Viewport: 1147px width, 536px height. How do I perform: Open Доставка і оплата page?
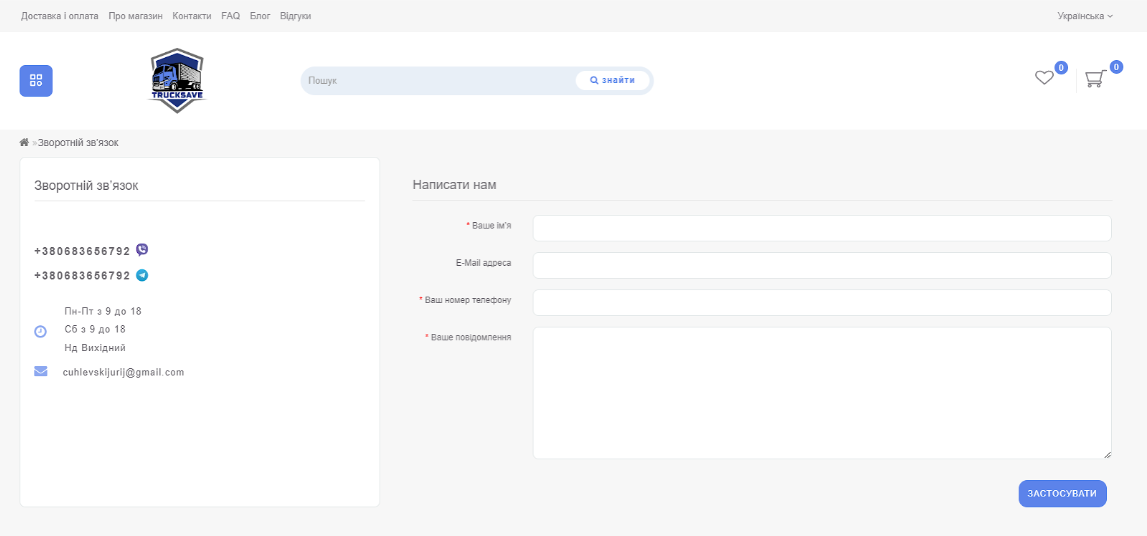[x=60, y=16]
